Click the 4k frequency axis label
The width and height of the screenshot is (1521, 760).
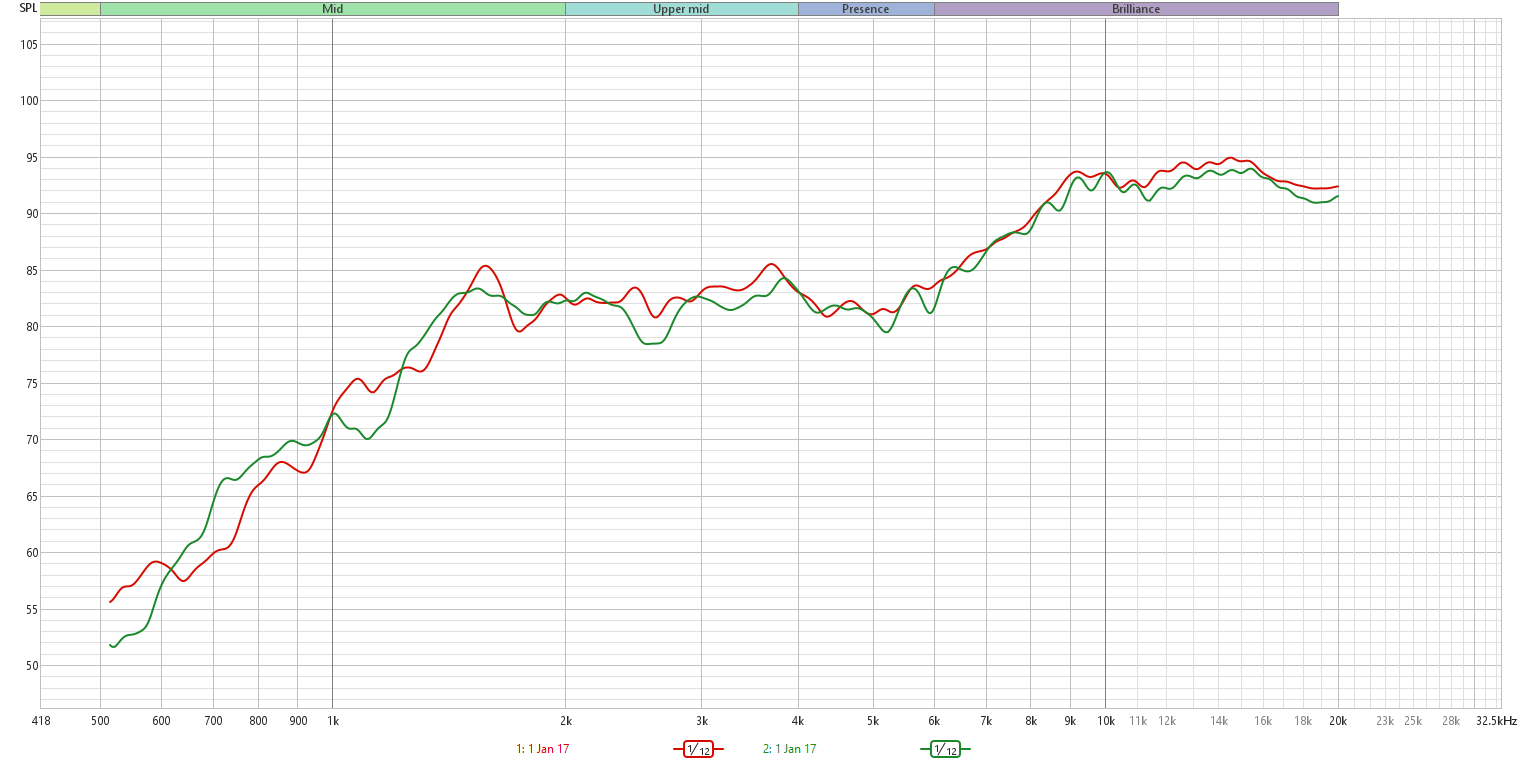(798, 720)
